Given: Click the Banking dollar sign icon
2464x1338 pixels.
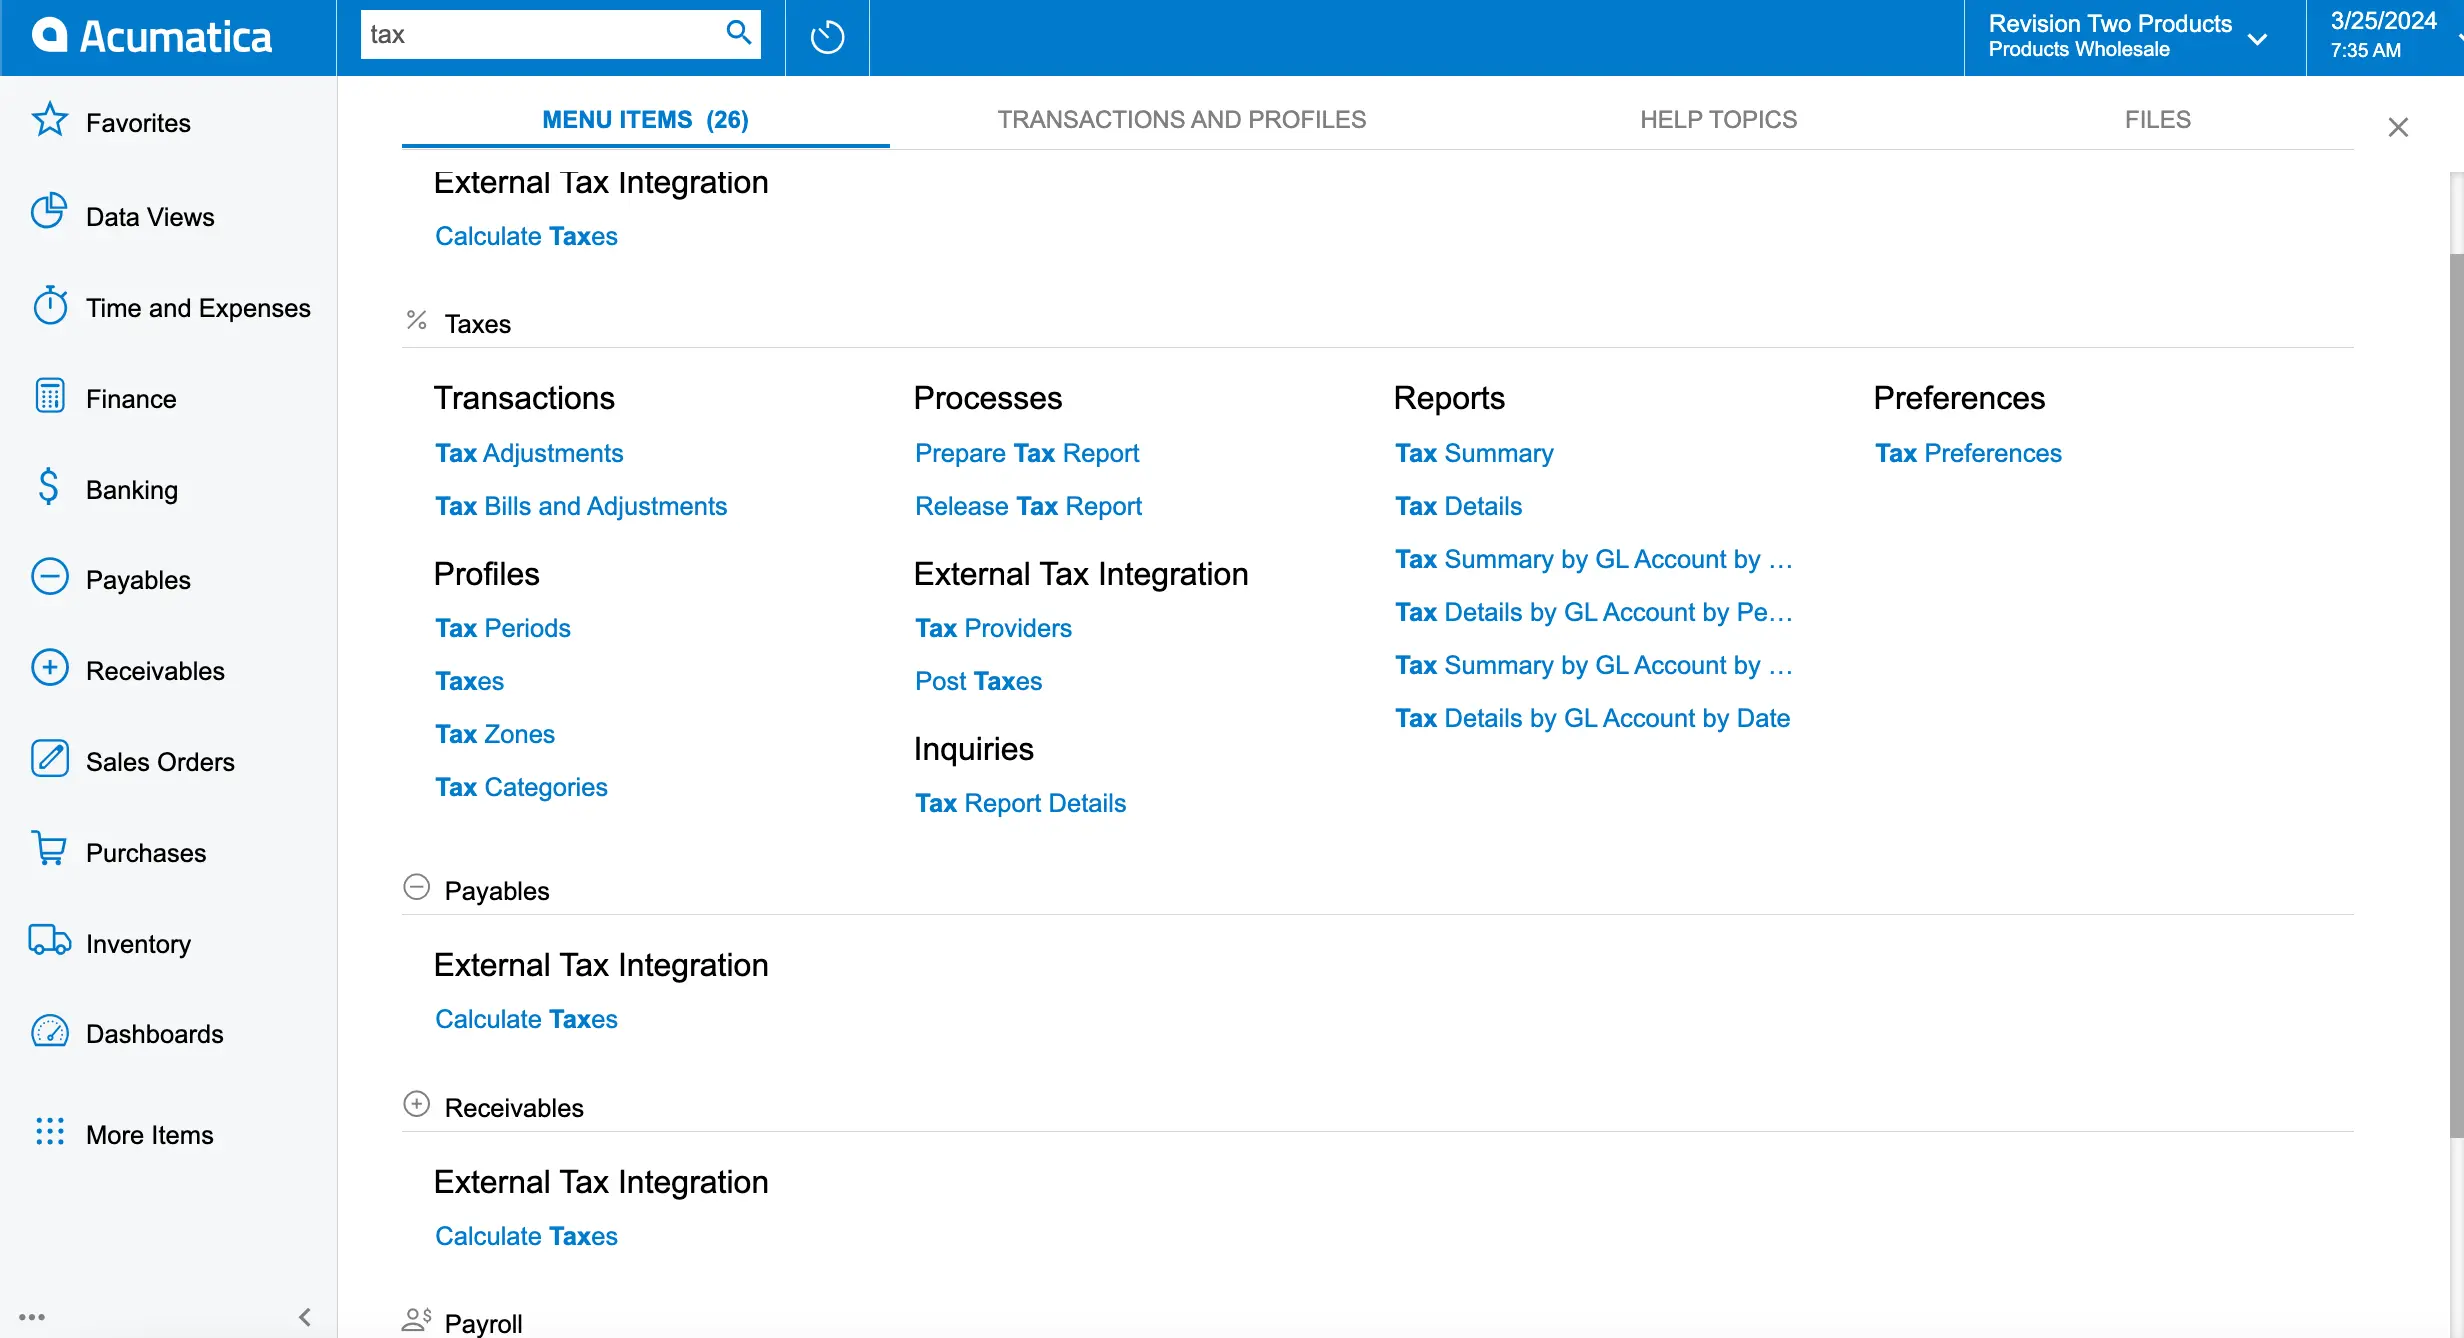Looking at the screenshot, I should coord(46,488).
